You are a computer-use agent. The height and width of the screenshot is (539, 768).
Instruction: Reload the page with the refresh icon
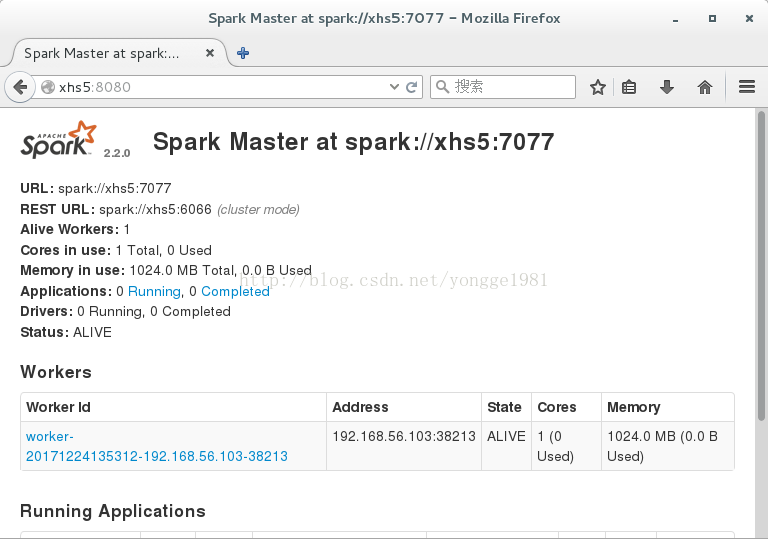411,87
